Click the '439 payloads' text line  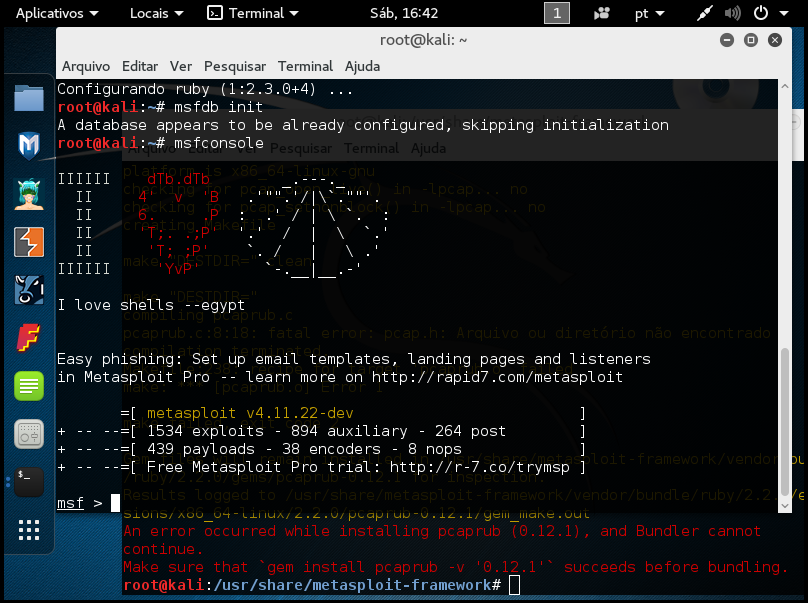point(304,449)
